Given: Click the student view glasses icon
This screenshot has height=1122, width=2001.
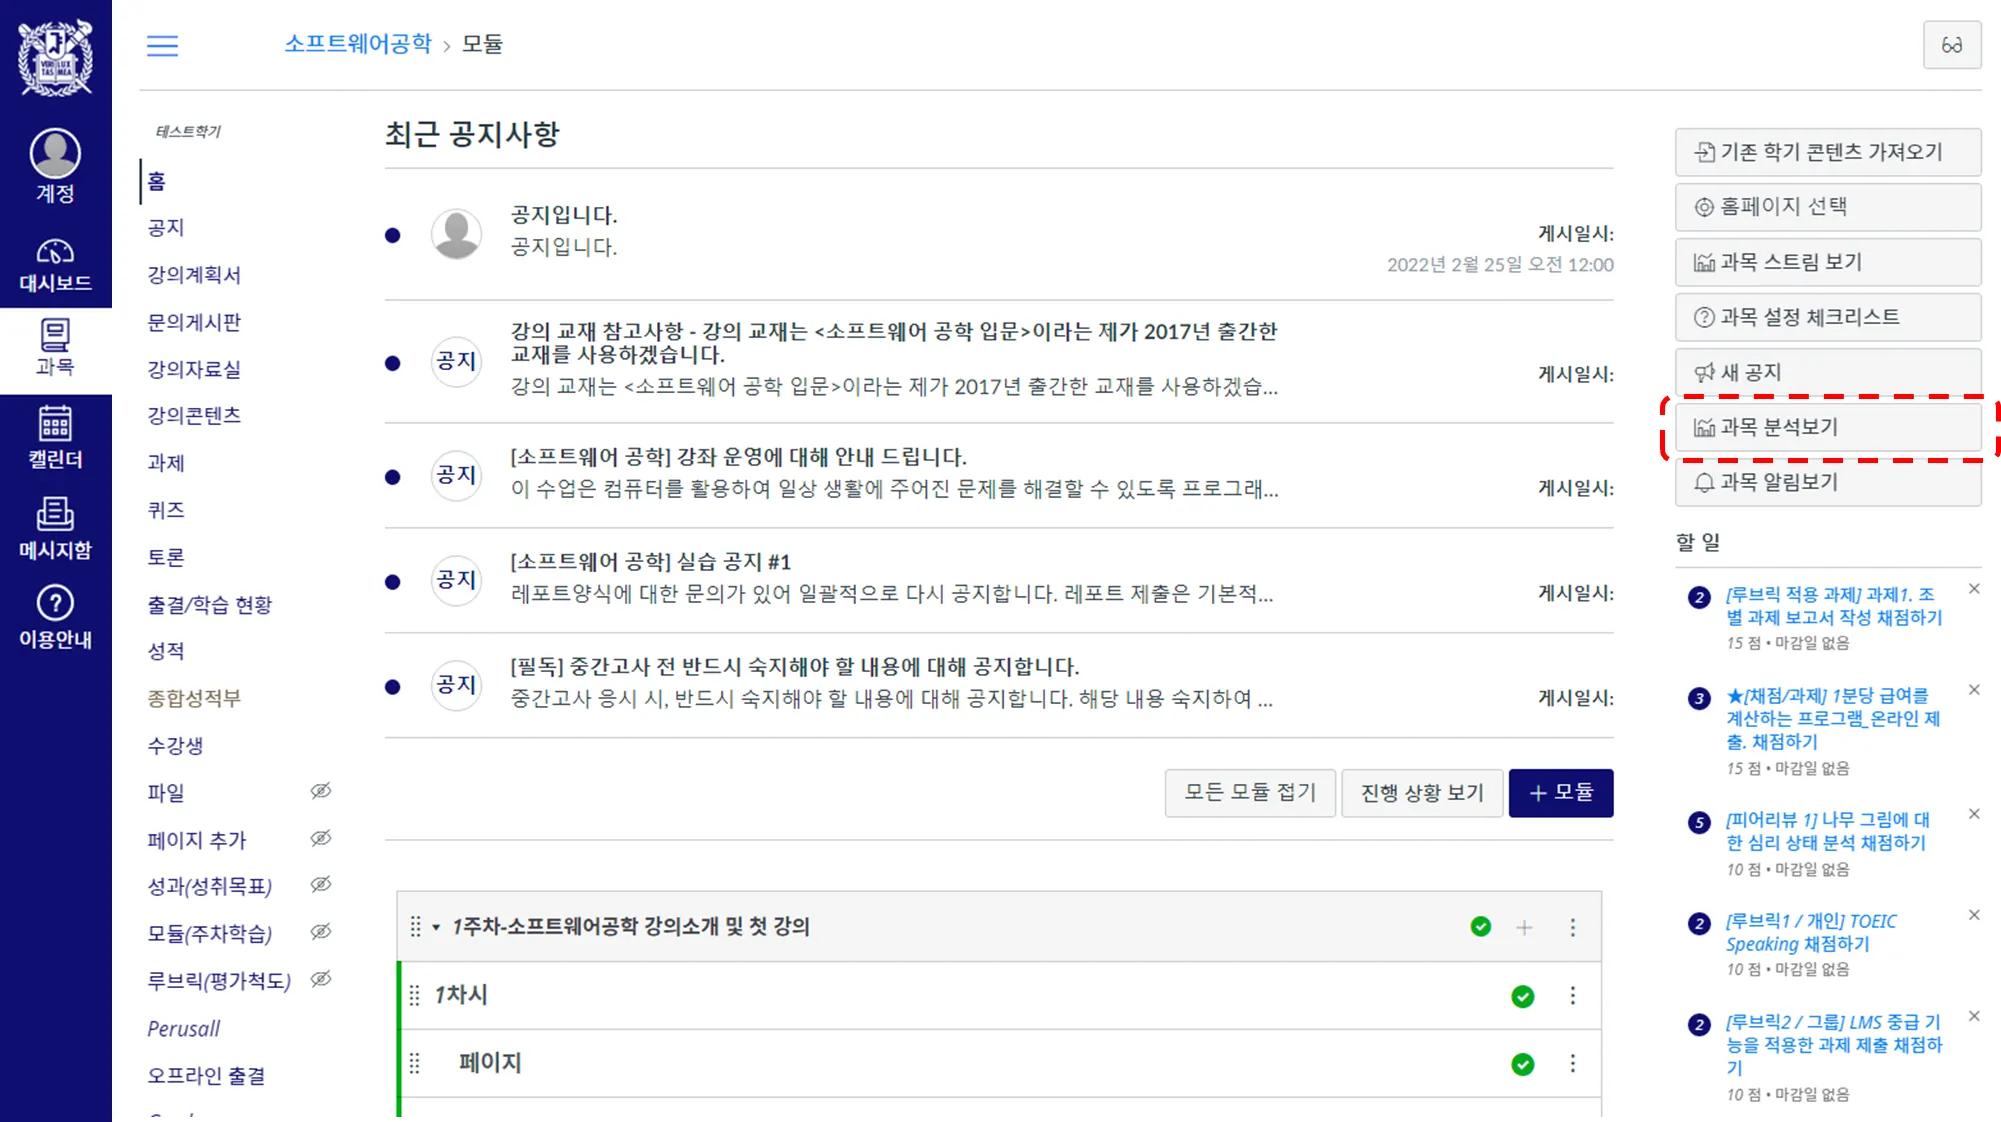Looking at the screenshot, I should coord(1951,45).
